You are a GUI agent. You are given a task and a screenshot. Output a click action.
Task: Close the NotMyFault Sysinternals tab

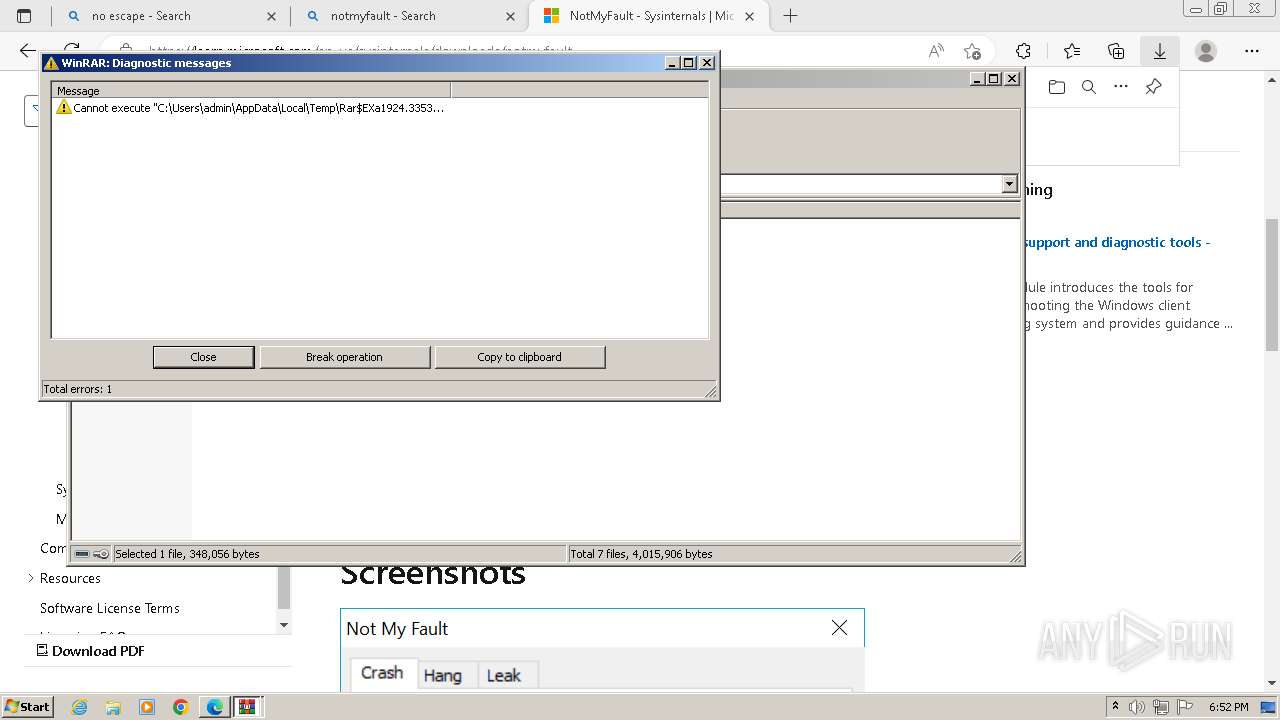tap(750, 16)
